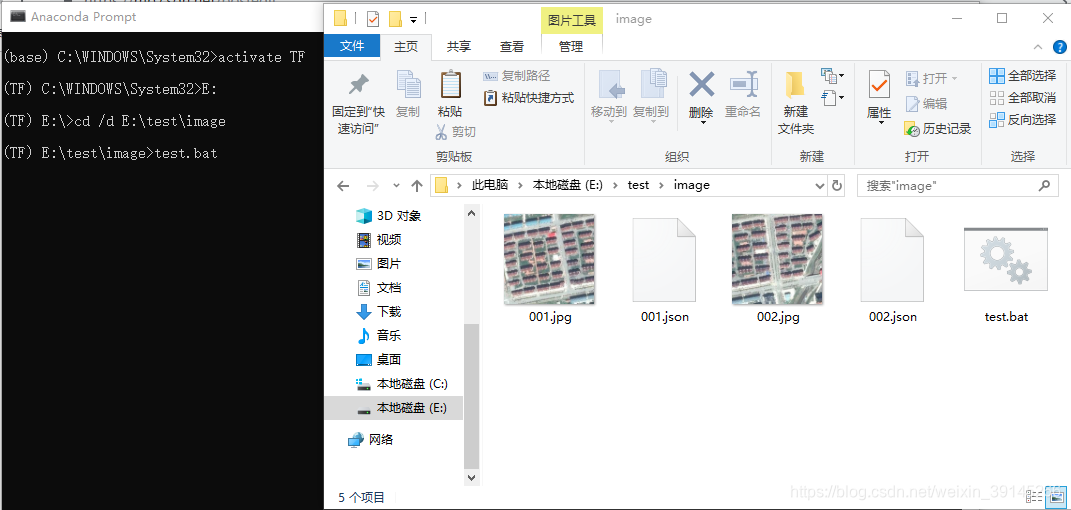The width and height of the screenshot is (1071, 510).
Task: Select Documents (文档) in navigation pane
Action: pyautogui.click(x=379, y=287)
